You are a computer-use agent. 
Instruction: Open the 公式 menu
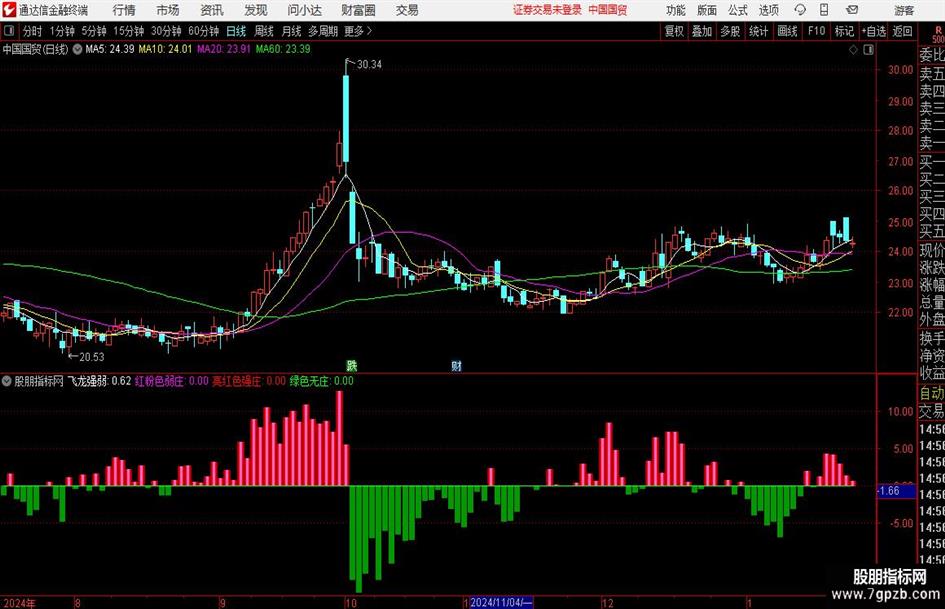(x=738, y=10)
